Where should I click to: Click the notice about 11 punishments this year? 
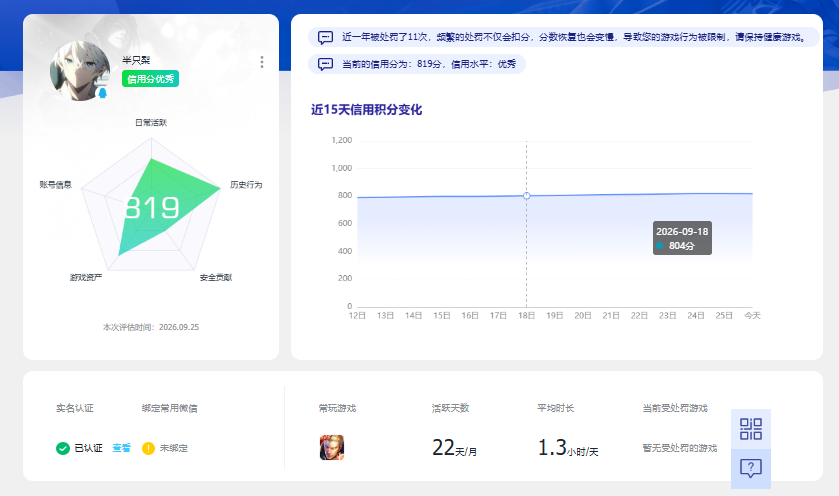[x=564, y=37]
